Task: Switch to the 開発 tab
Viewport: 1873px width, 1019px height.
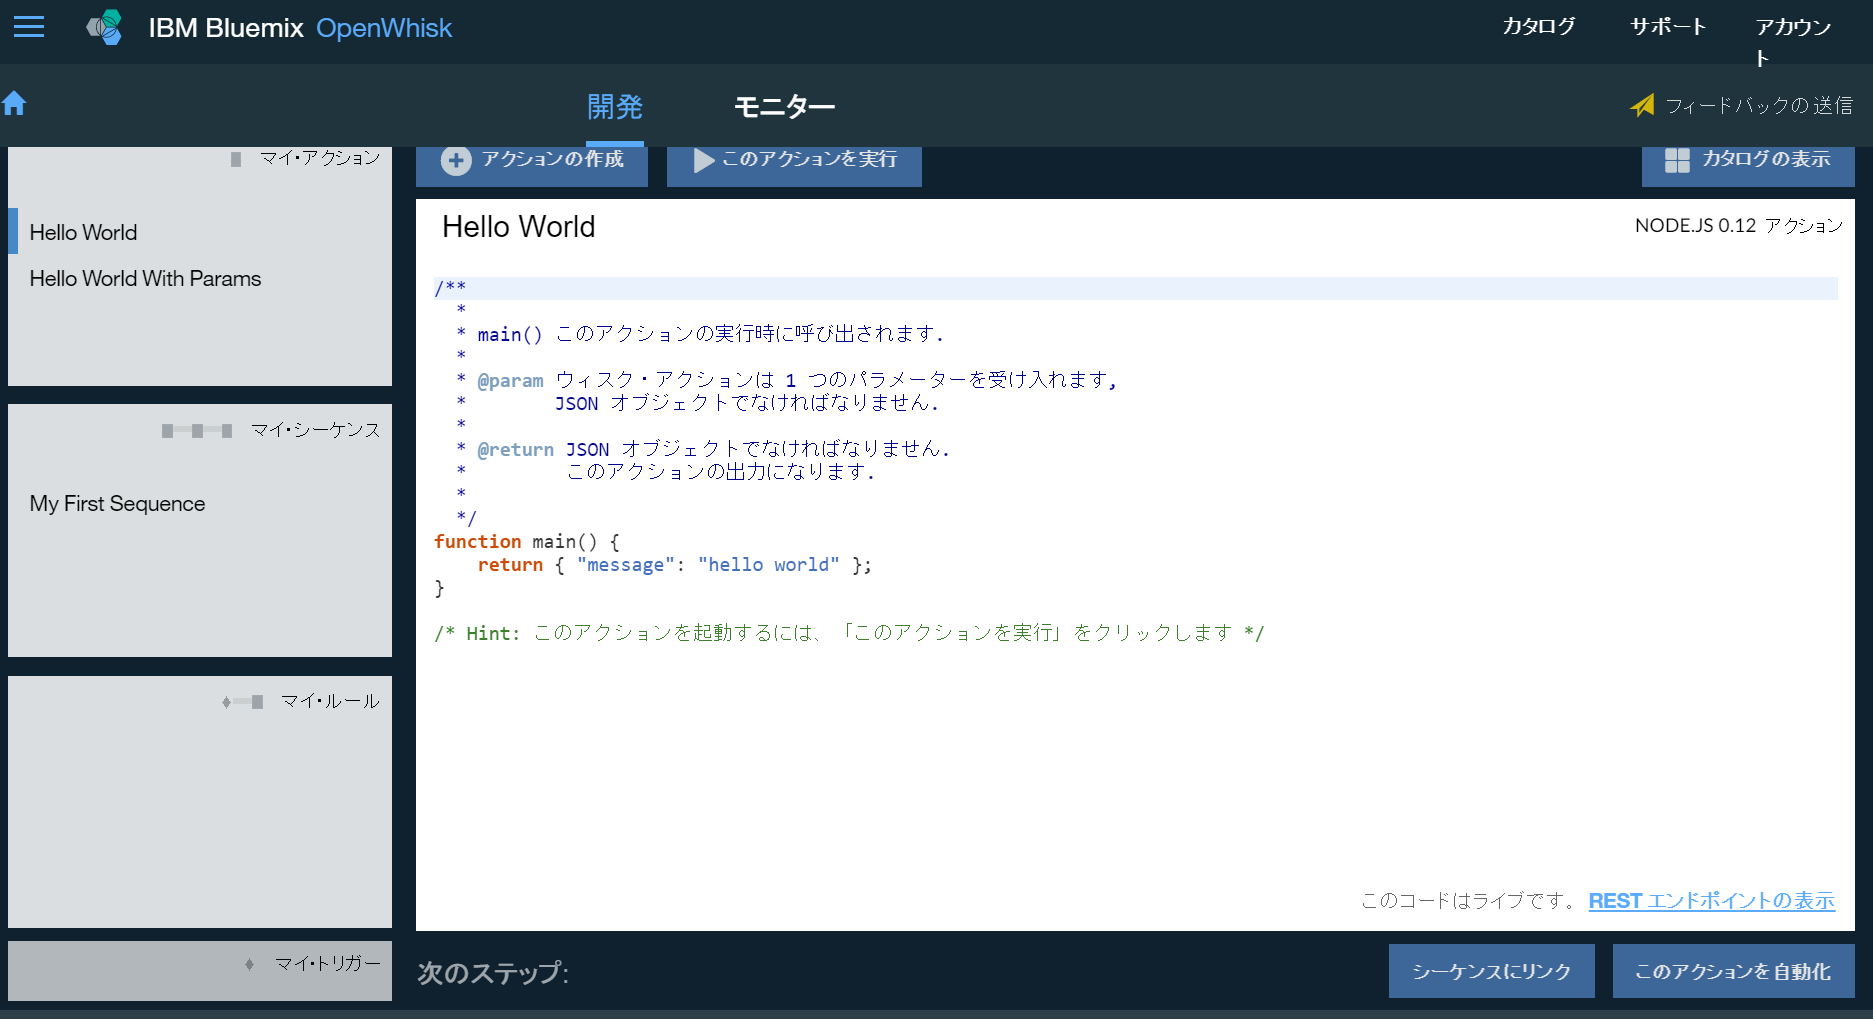Action: [x=614, y=106]
